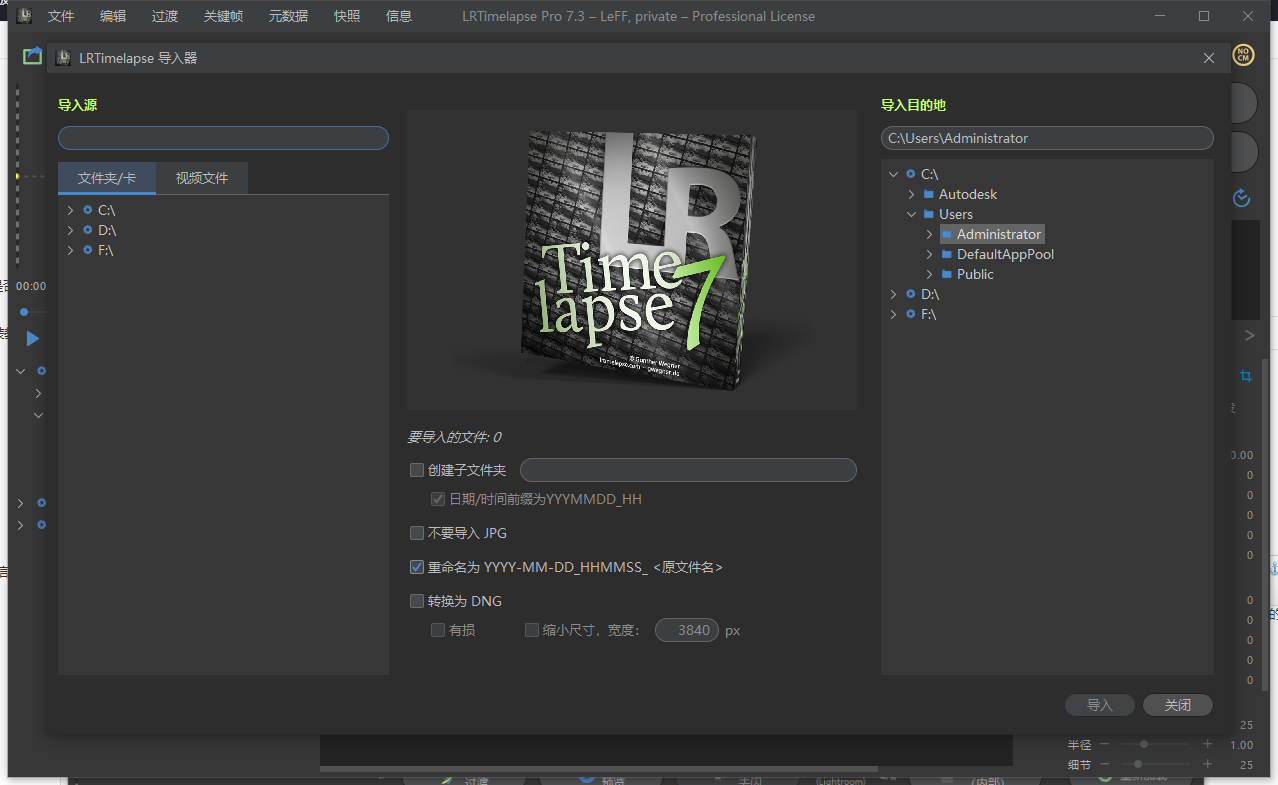Expand D:\ in the destination tree
The image size is (1278, 785).
893,294
